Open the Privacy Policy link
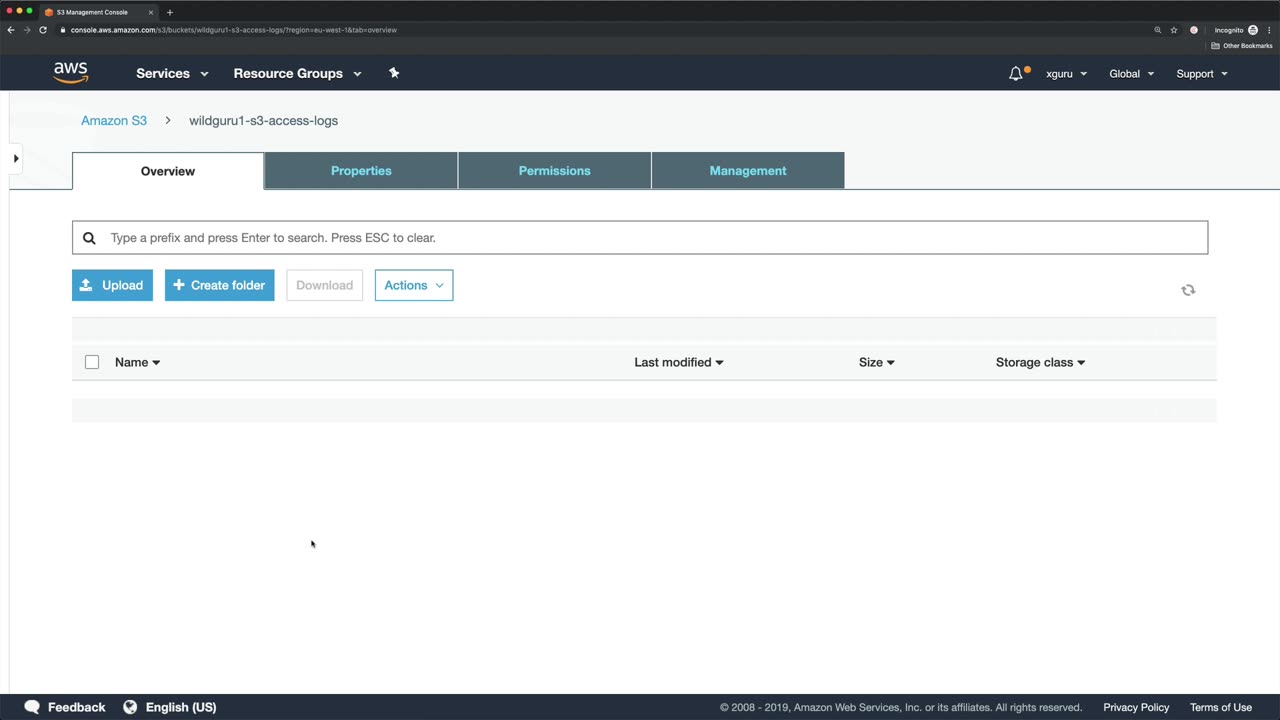Viewport: 1280px width, 720px height. pos(1136,707)
